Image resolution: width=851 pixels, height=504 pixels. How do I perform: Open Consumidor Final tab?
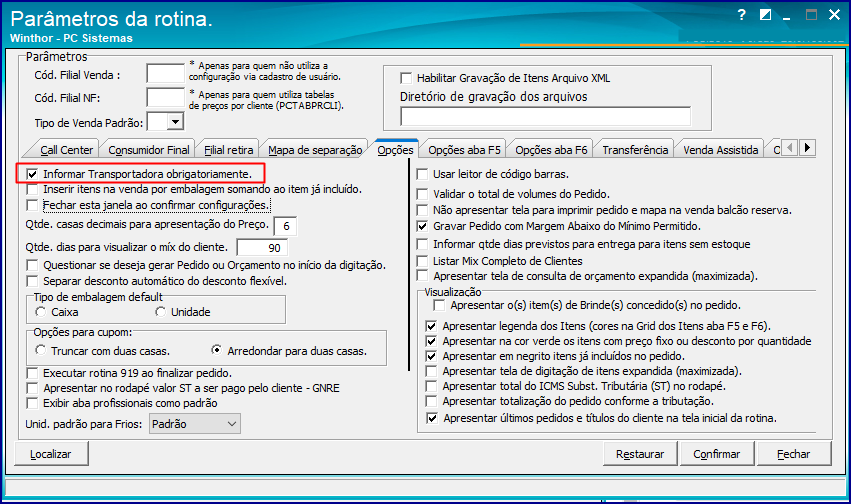pos(149,150)
